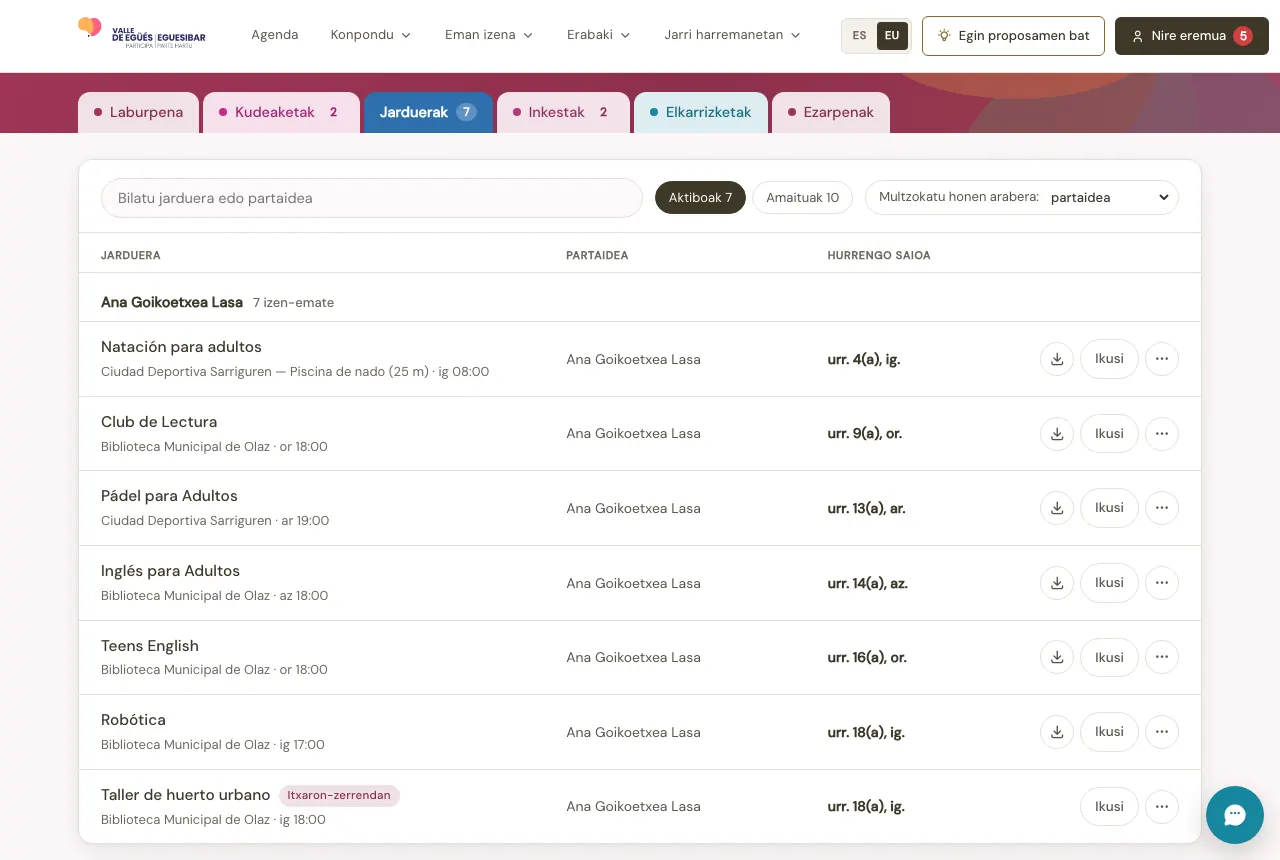Switch to the Kudeaketak tab
The image size is (1280, 860).
click(x=281, y=113)
